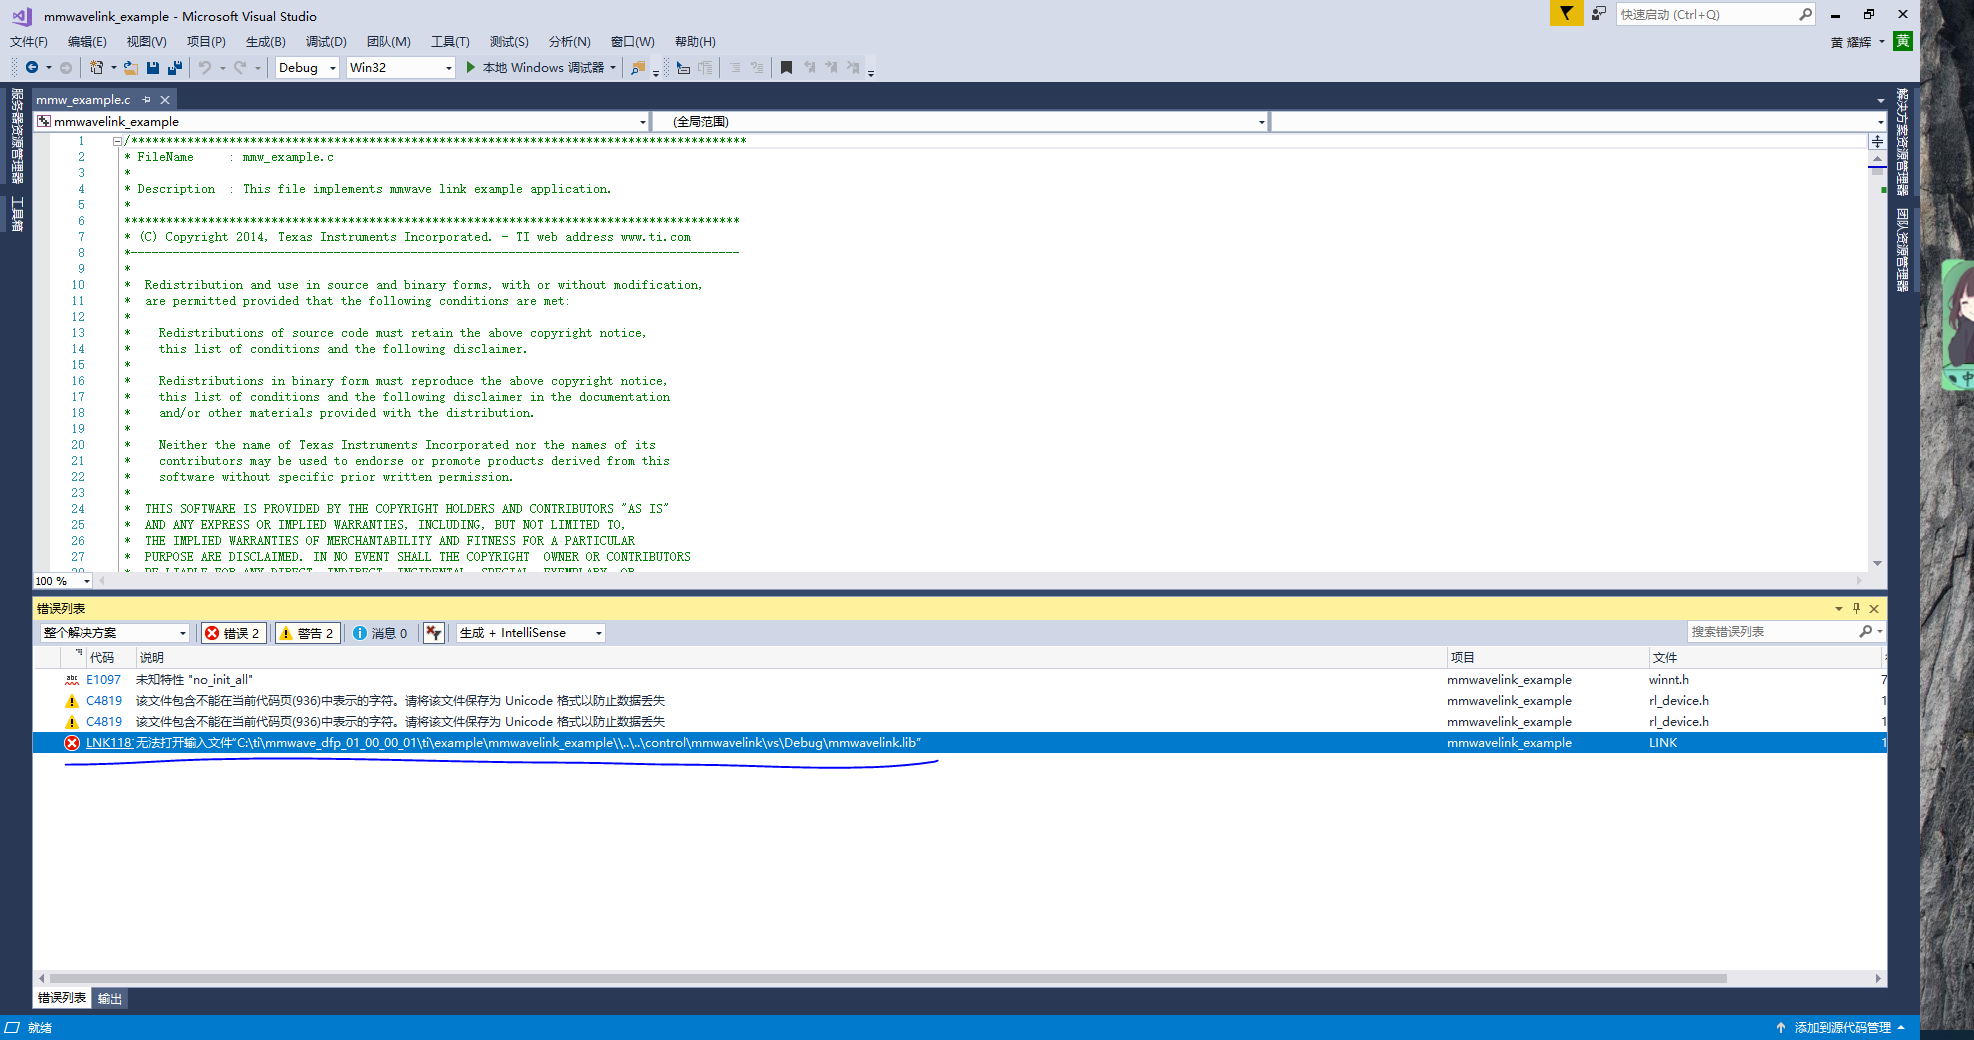Click the Save file disk icon

point(153,68)
